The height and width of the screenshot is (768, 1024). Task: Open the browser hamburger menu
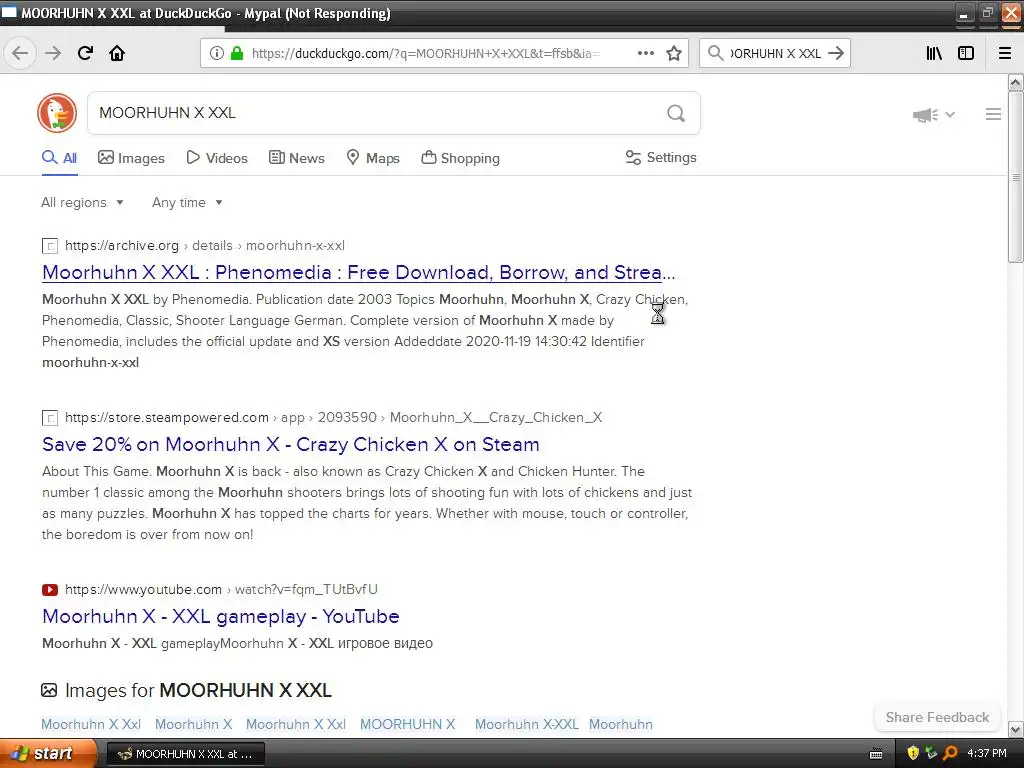click(1005, 53)
